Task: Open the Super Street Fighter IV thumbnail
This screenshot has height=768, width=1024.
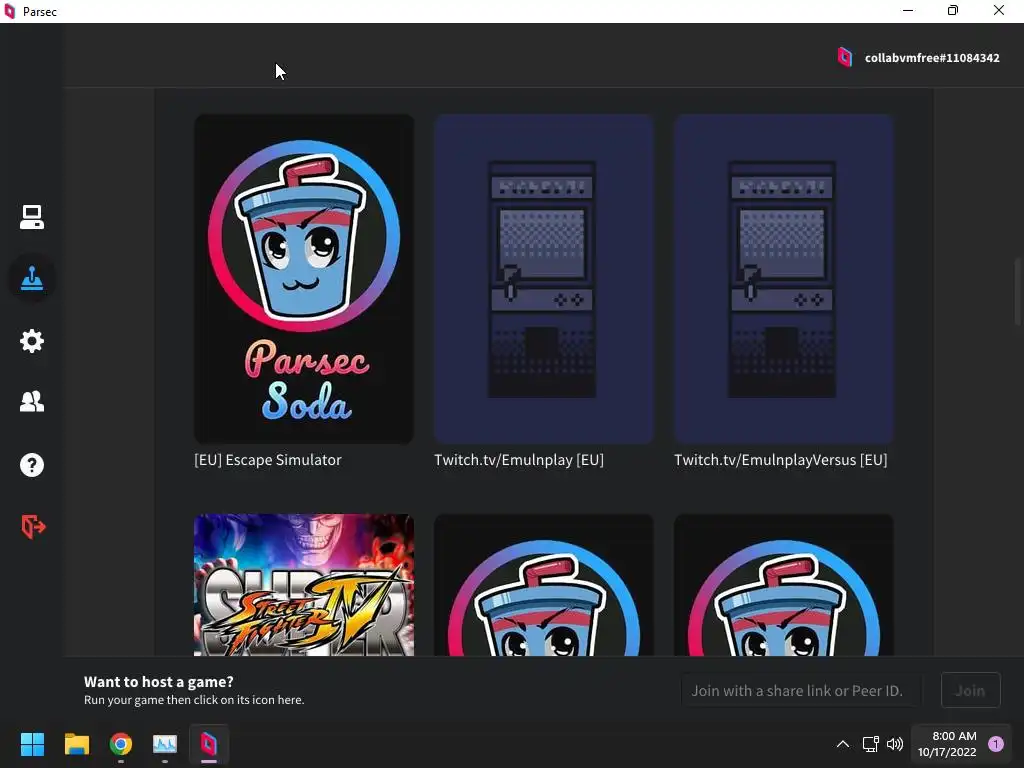Action: coord(304,584)
